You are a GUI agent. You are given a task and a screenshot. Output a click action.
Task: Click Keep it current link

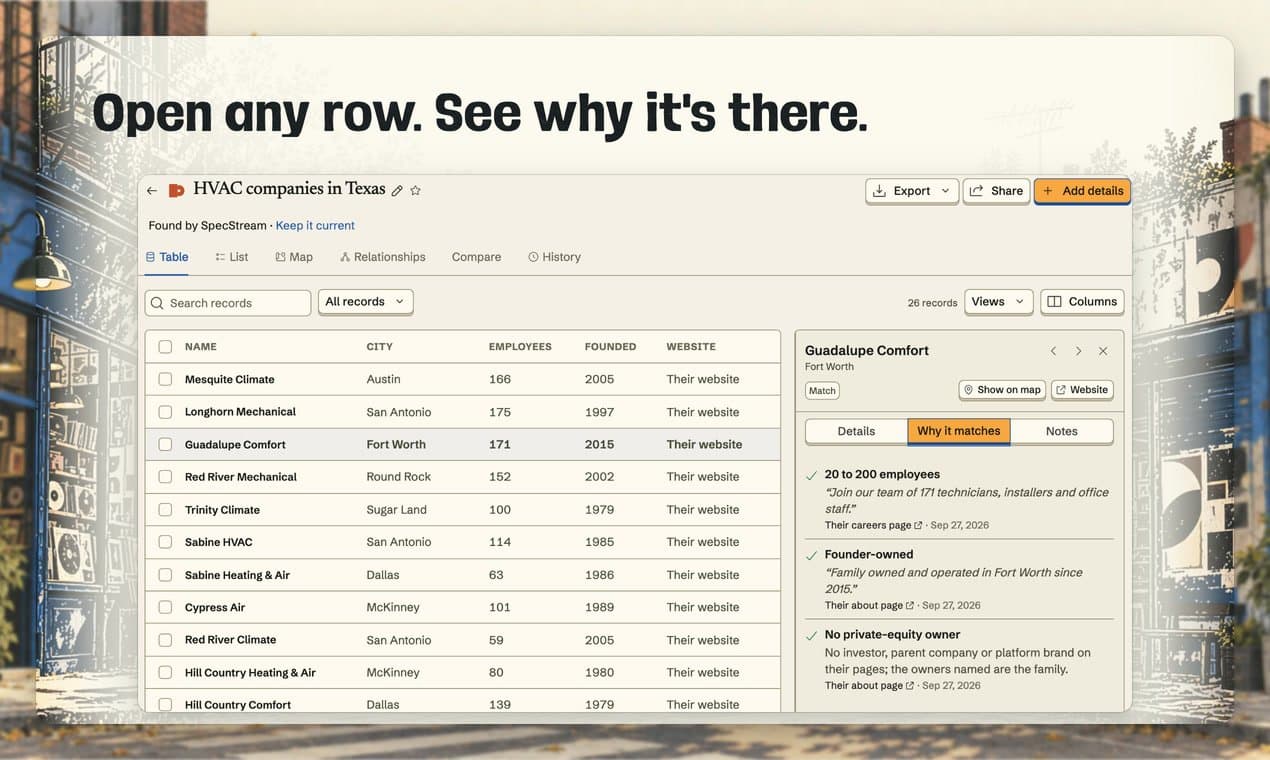(x=315, y=226)
